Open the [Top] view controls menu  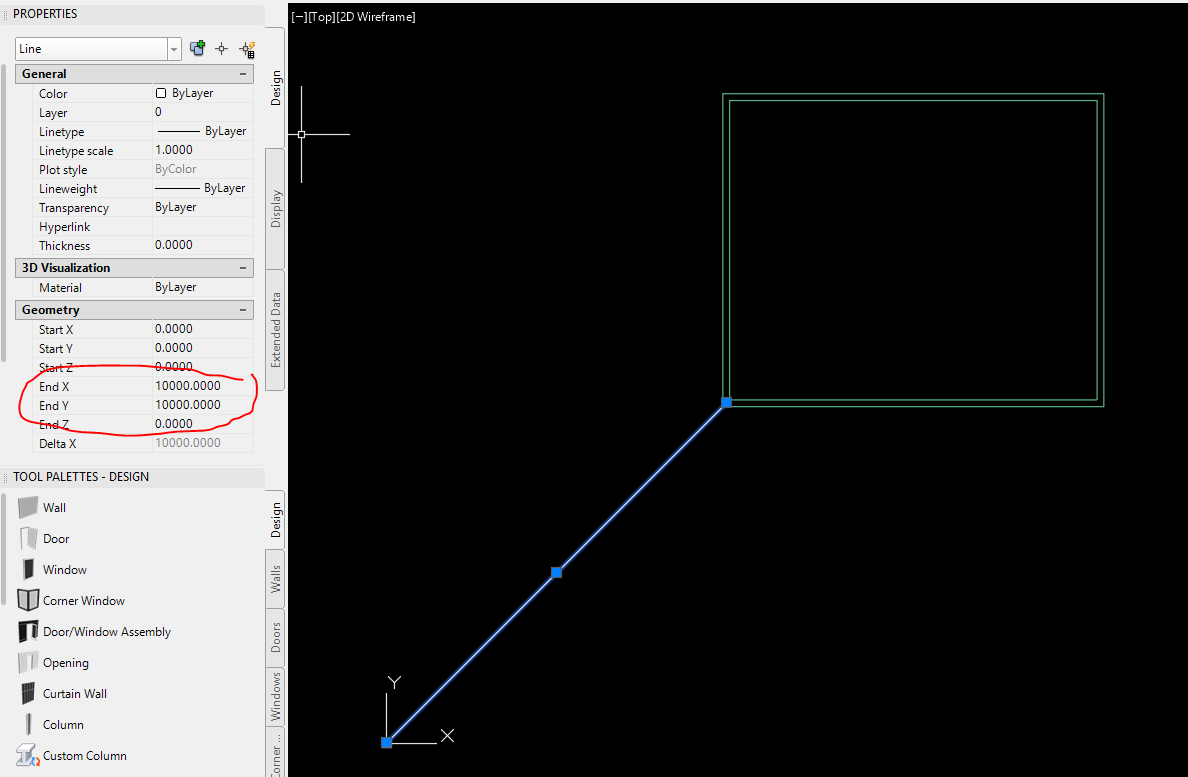322,17
